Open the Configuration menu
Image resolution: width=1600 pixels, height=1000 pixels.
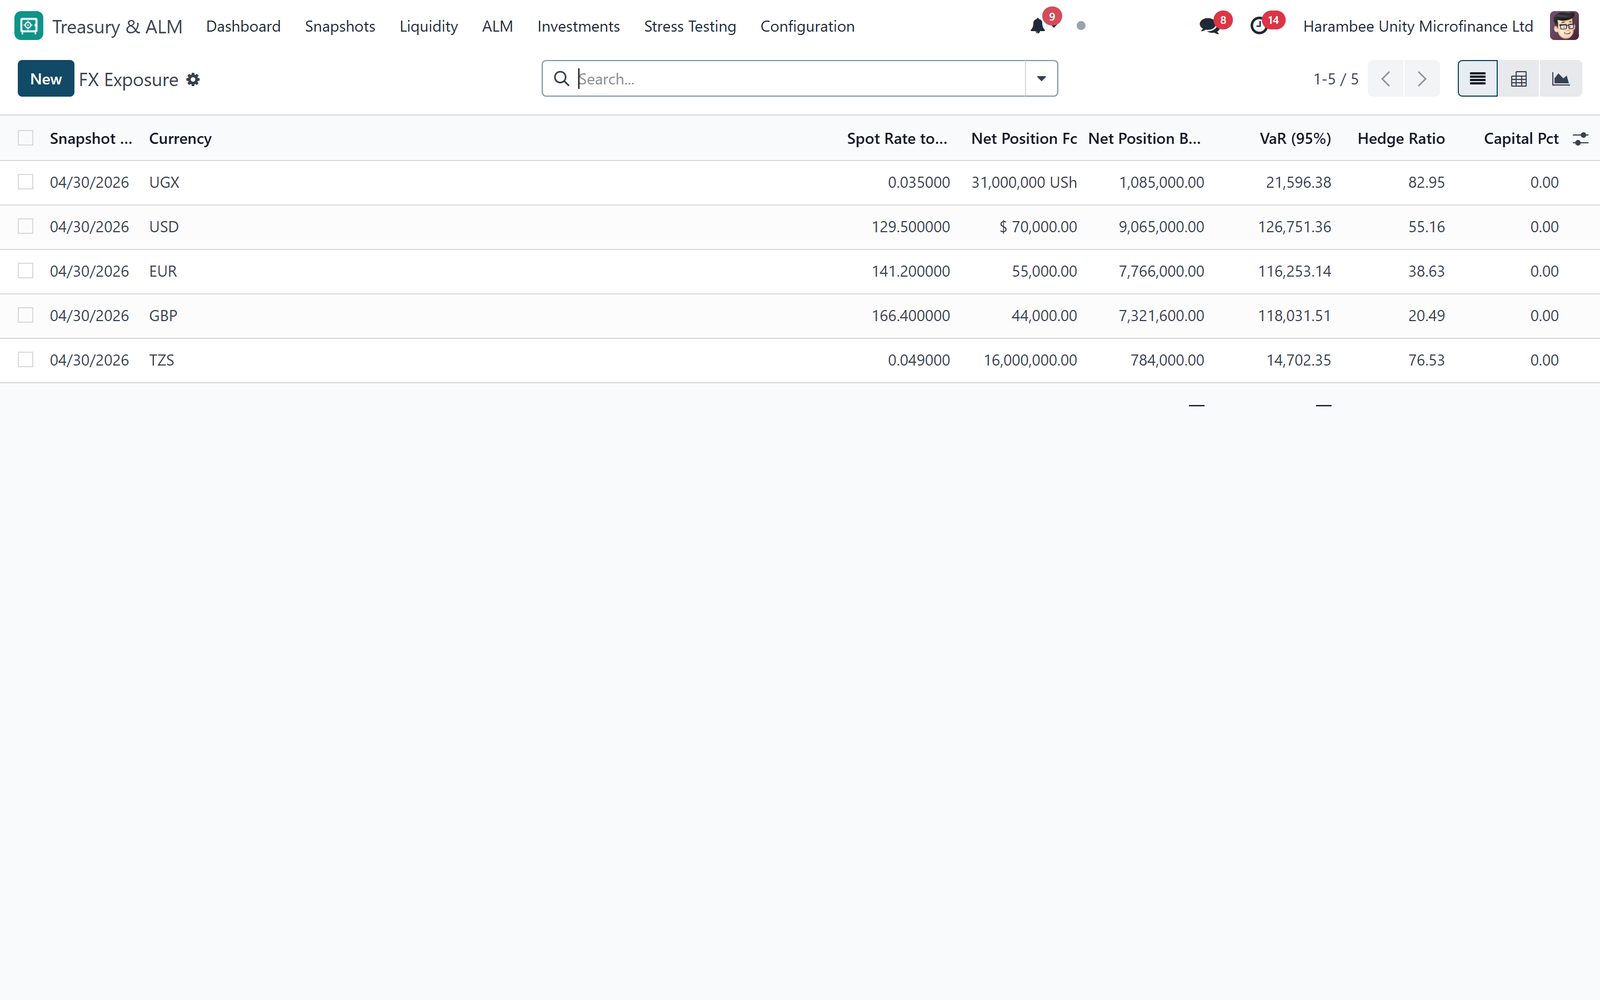click(x=807, y=26)
